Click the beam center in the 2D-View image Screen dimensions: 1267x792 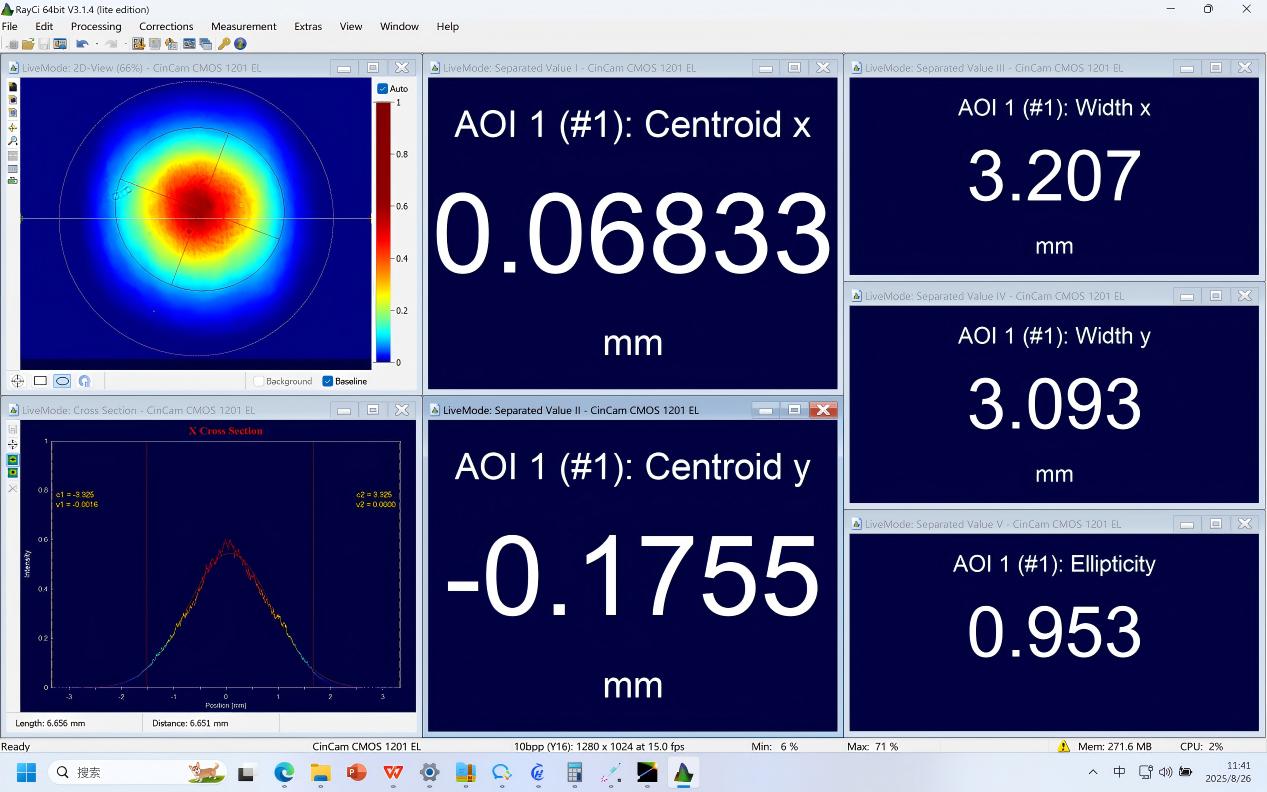click(x=201, y=208)
